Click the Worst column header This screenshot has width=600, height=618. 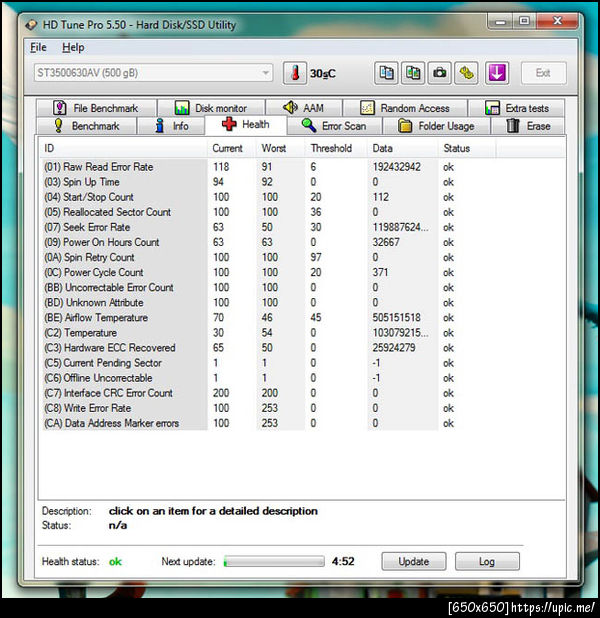[281, 148]
